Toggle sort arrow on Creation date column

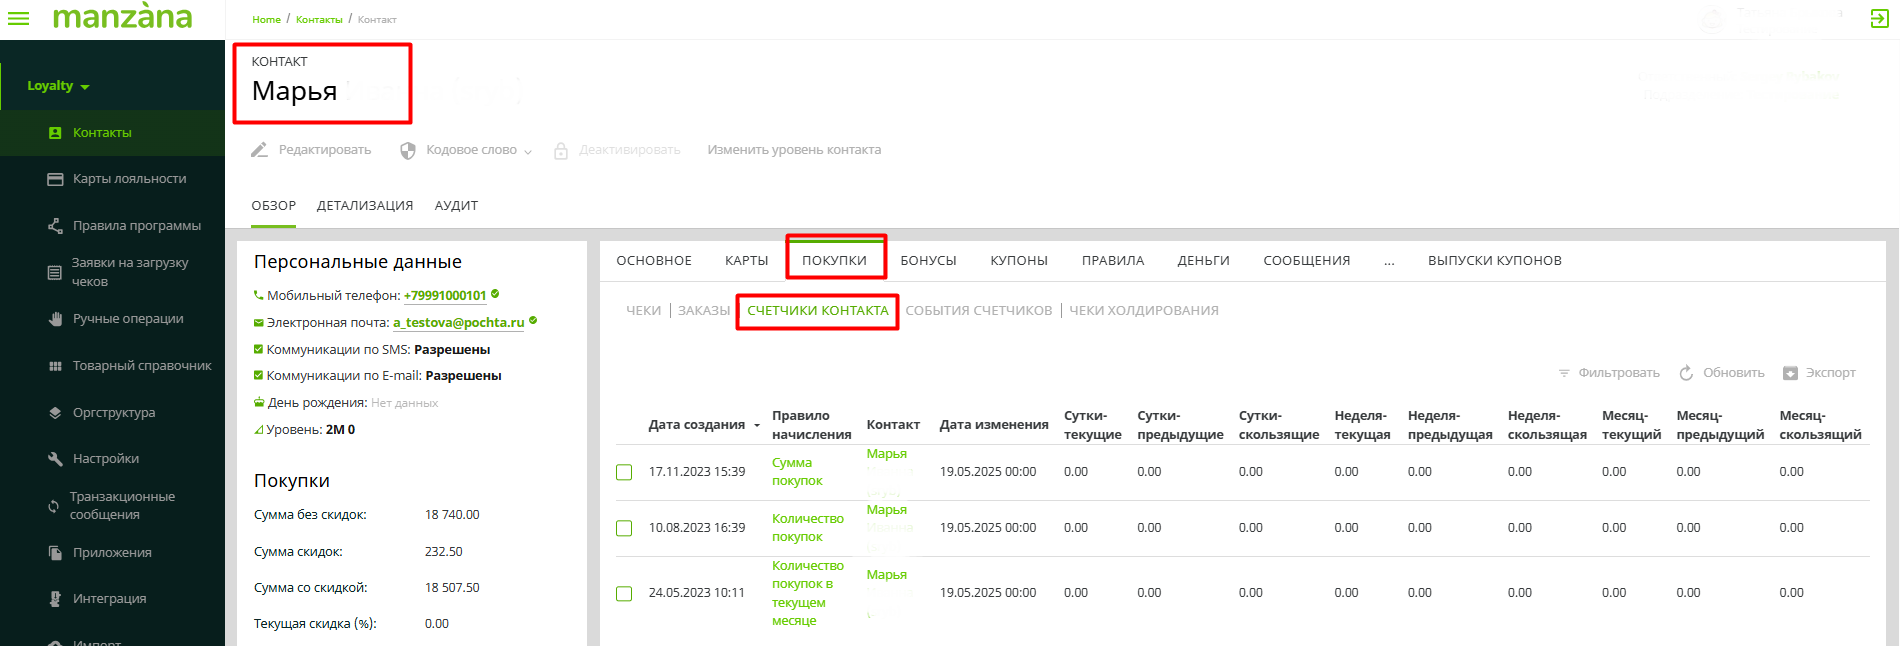(757, 426)
